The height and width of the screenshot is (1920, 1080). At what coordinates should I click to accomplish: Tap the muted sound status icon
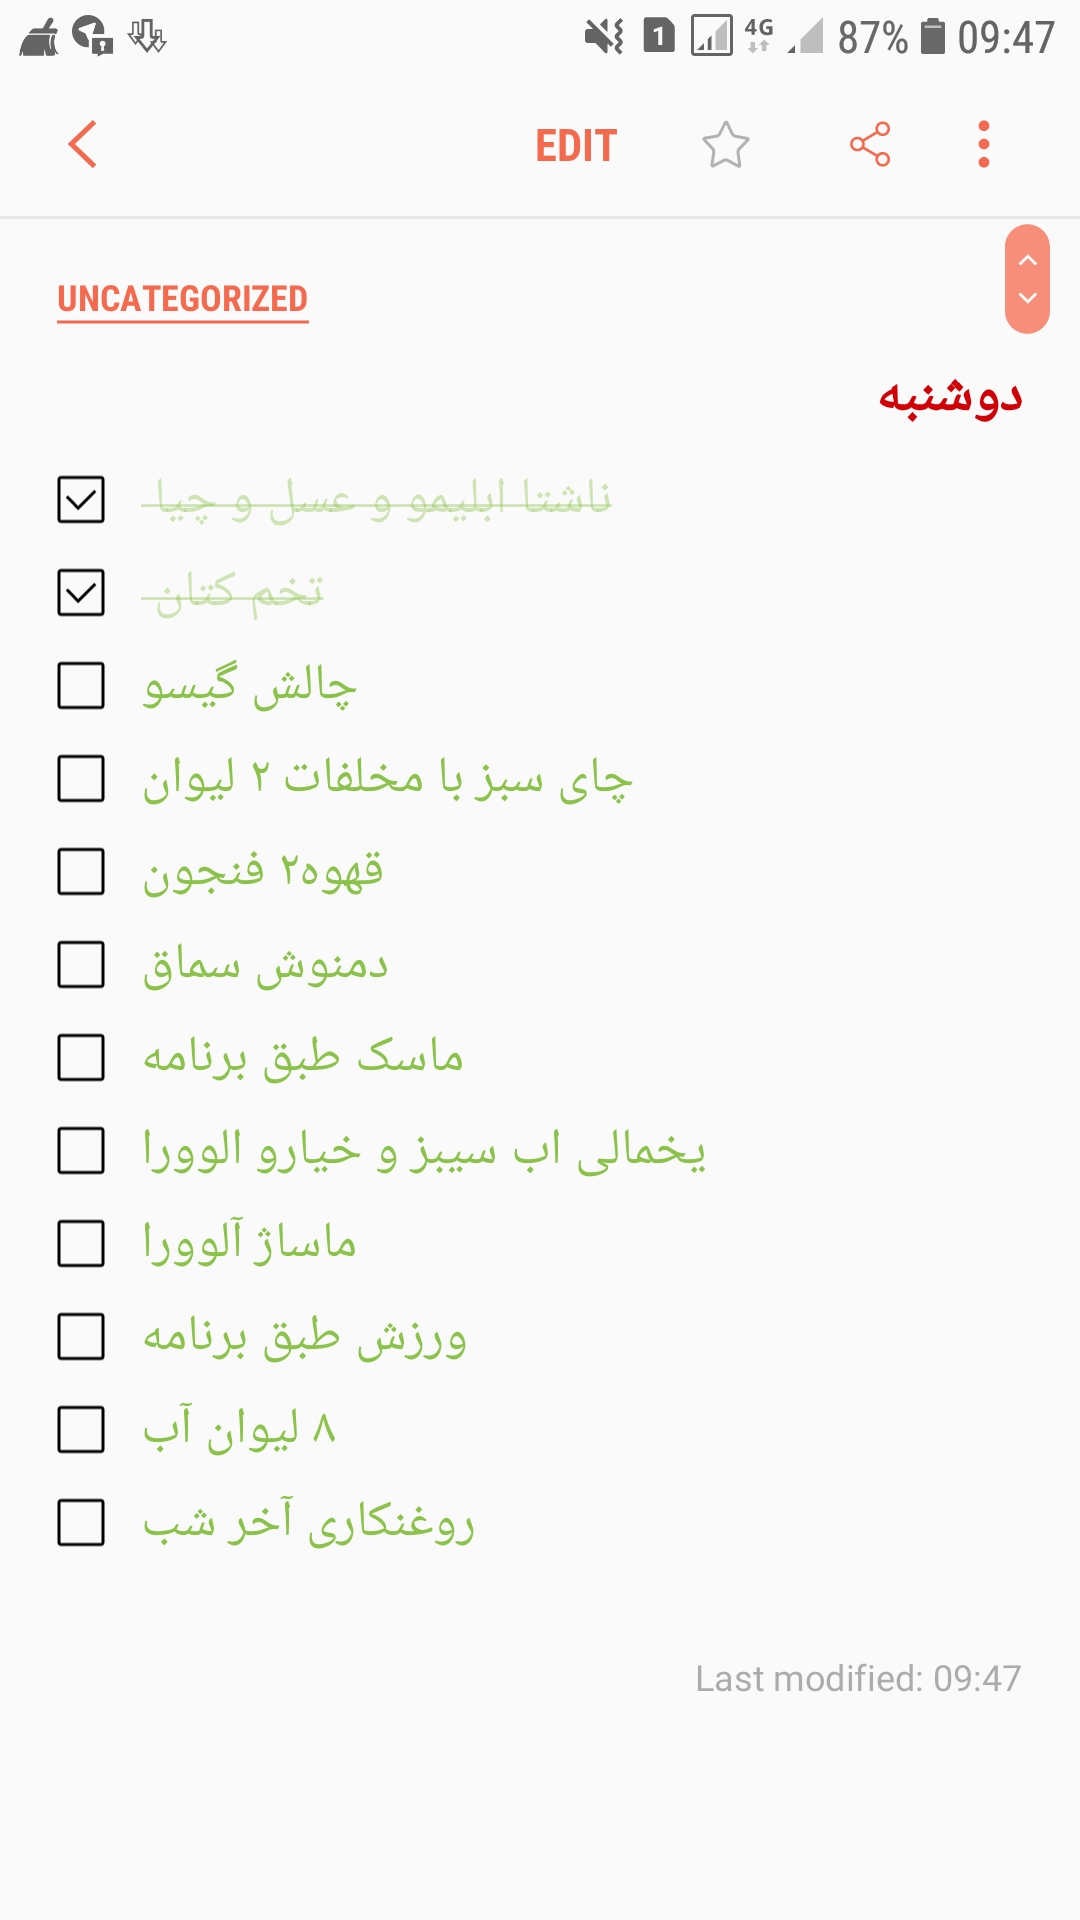[x=604, y=37]
